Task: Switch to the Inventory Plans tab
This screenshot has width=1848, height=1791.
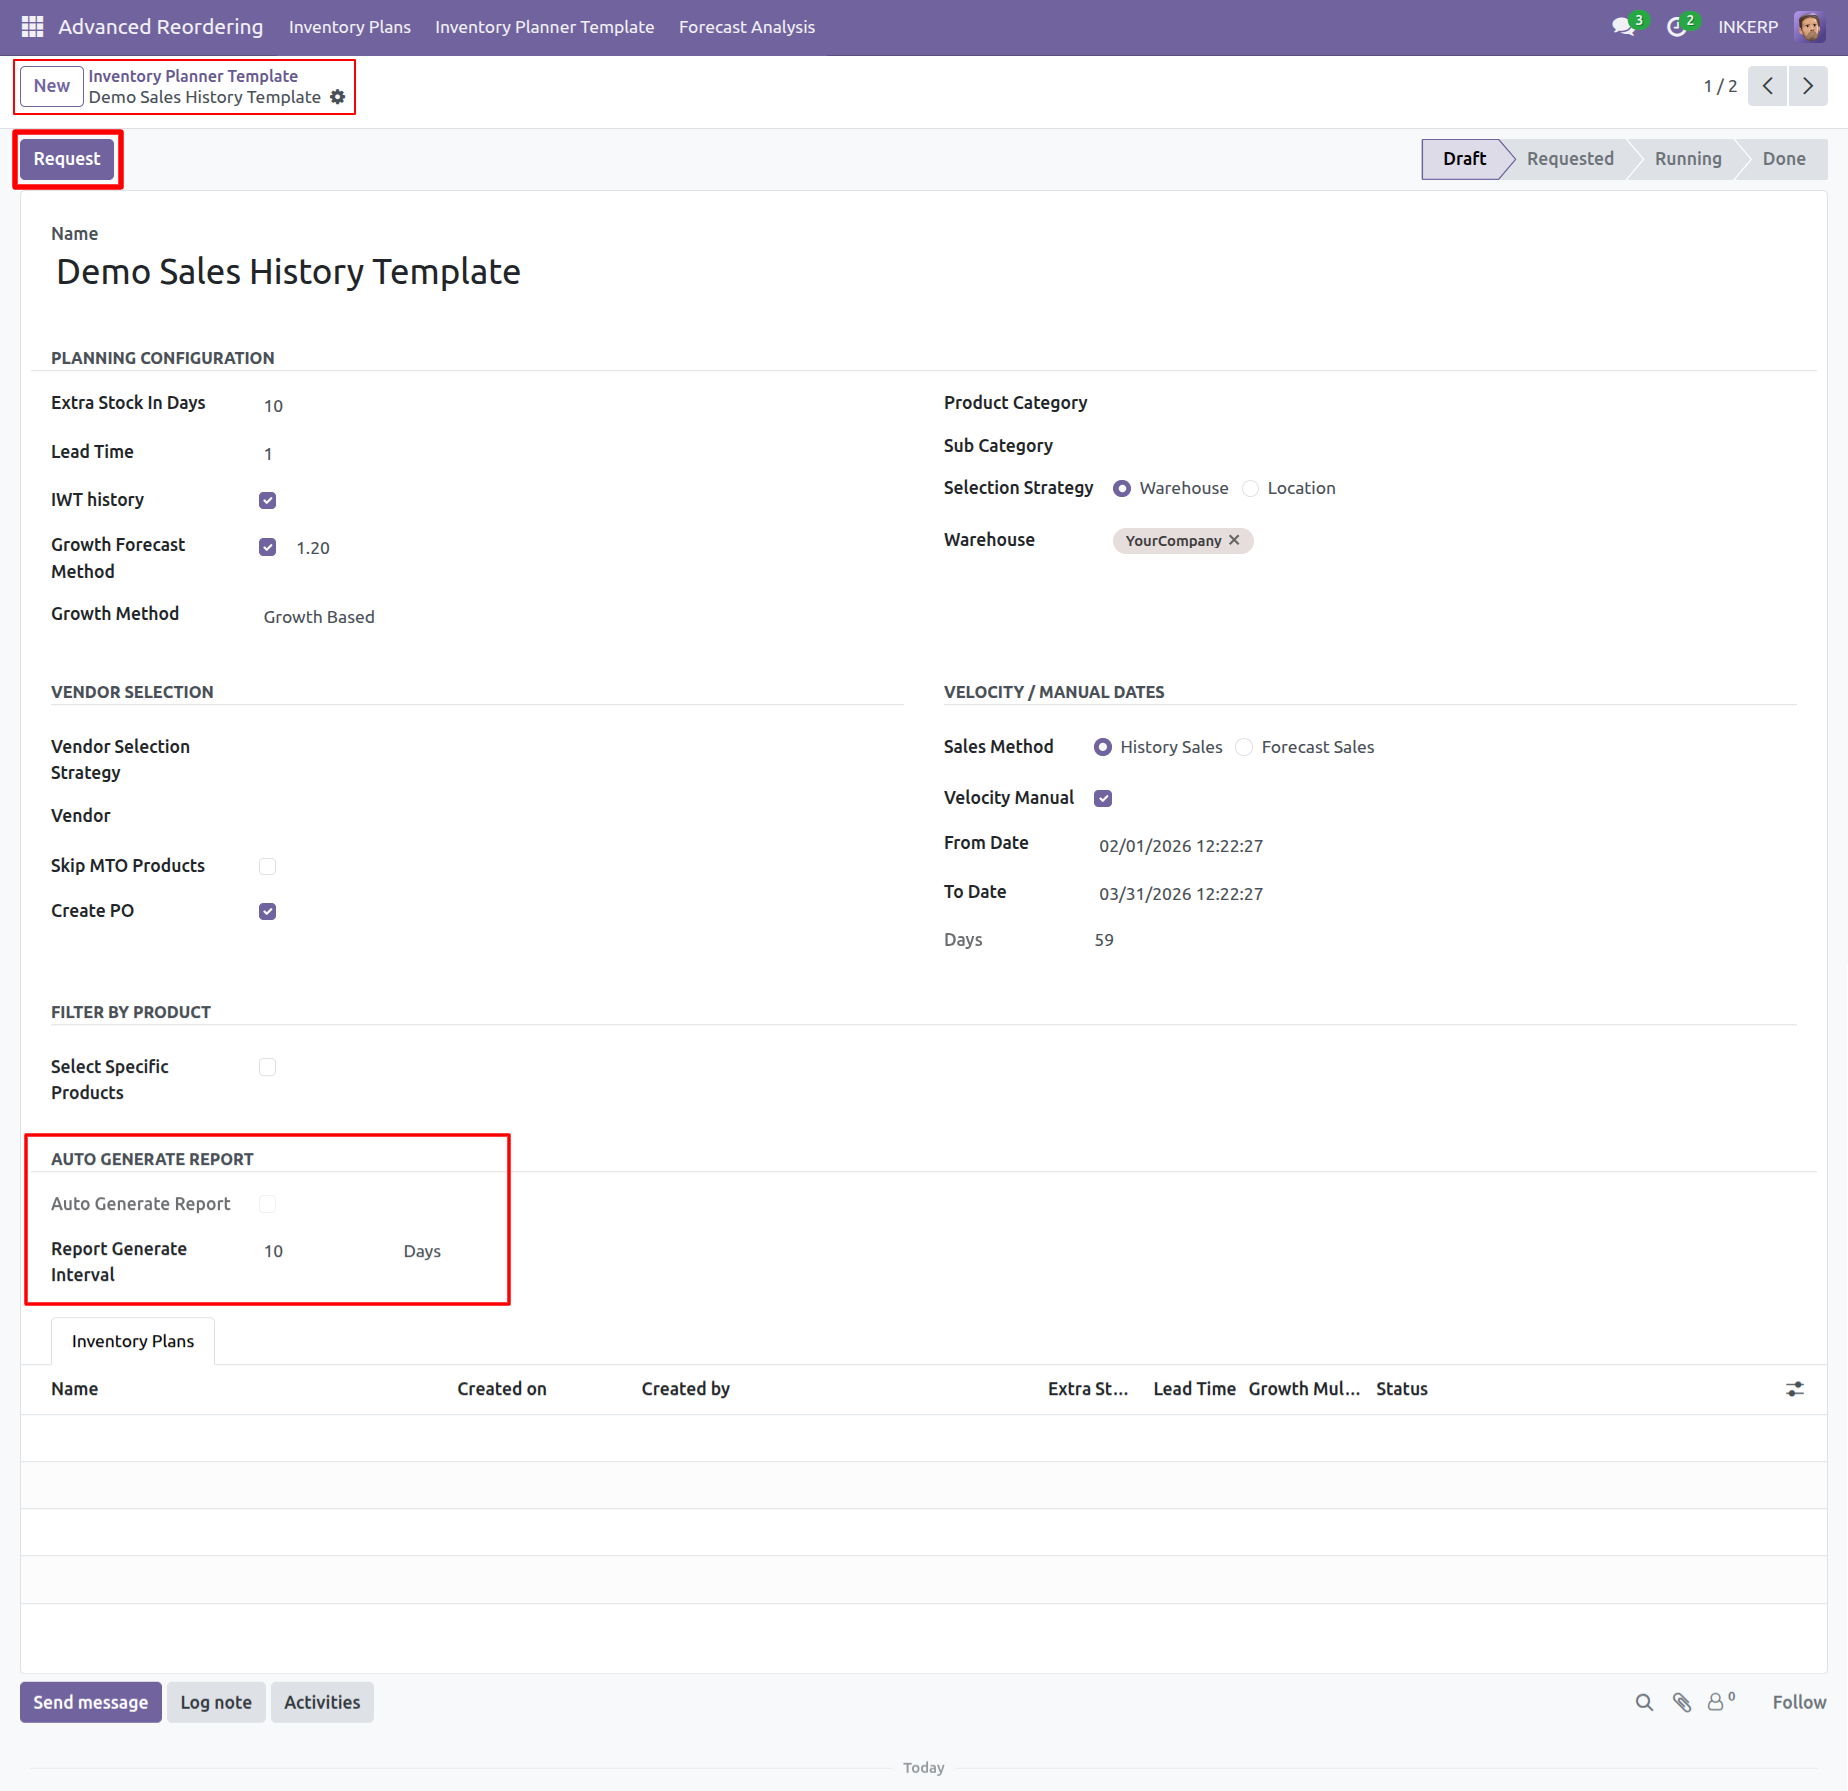Action: [133, 1341]
